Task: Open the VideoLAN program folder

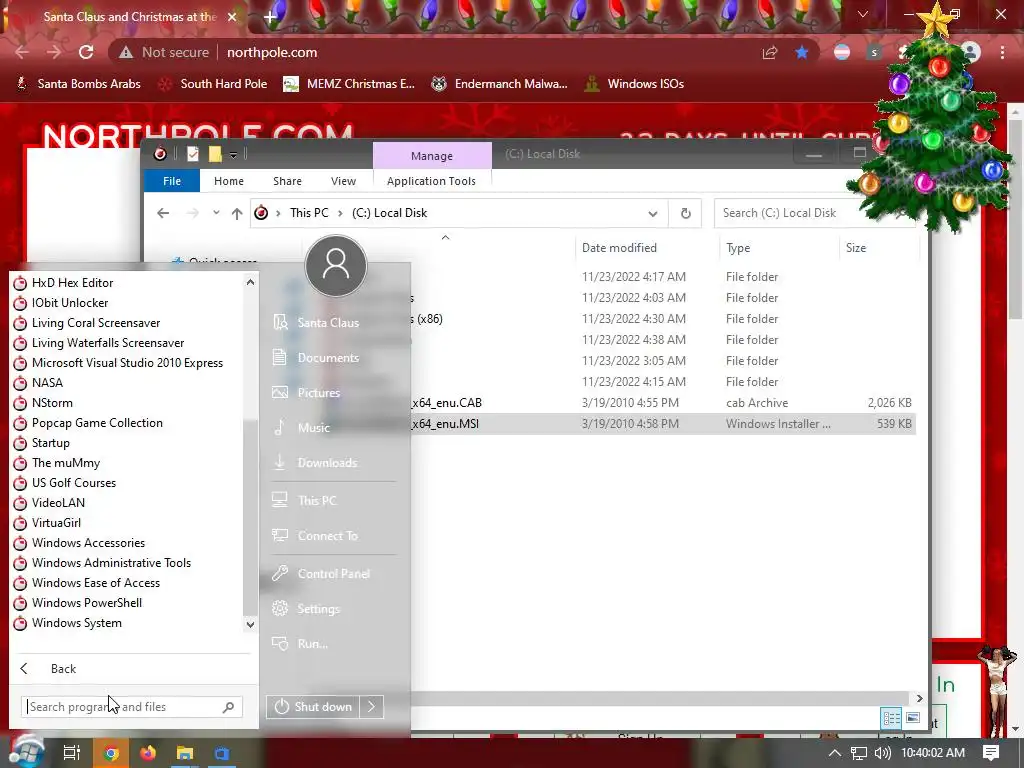Action: coord(58,503)
